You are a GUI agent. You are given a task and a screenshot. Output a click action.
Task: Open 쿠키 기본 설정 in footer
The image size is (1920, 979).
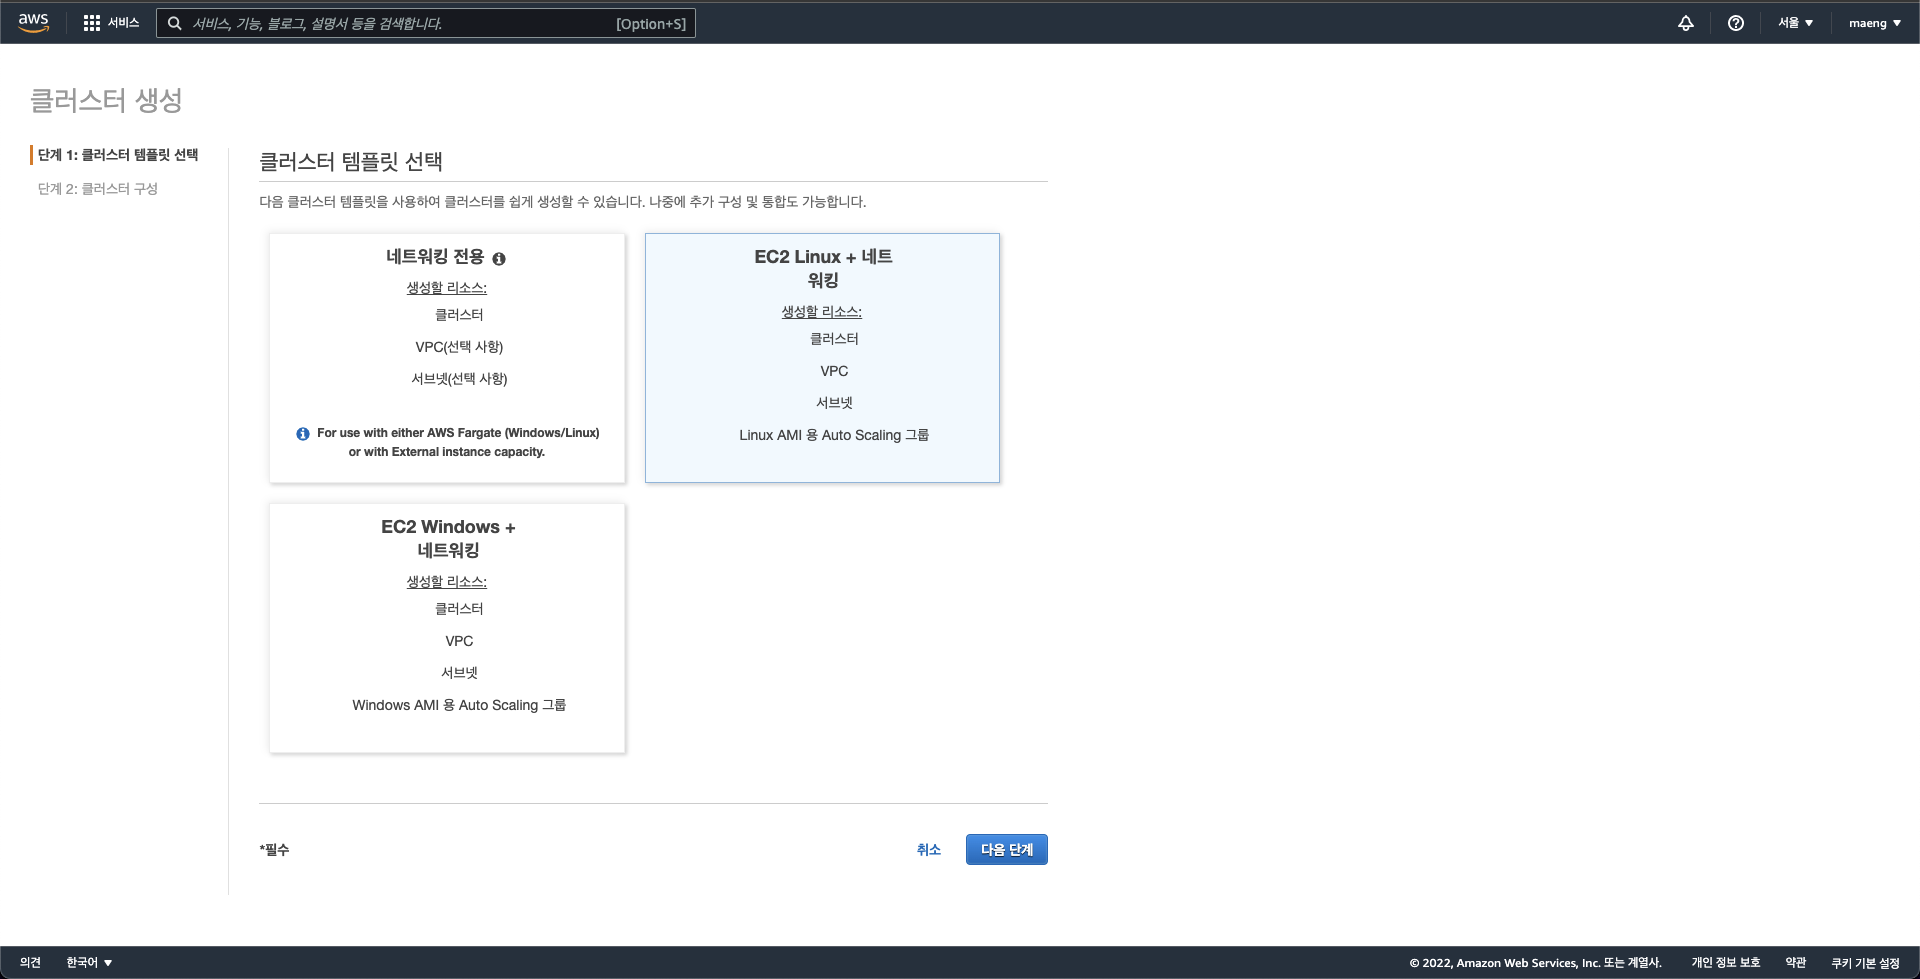(x=1865, y=963)
